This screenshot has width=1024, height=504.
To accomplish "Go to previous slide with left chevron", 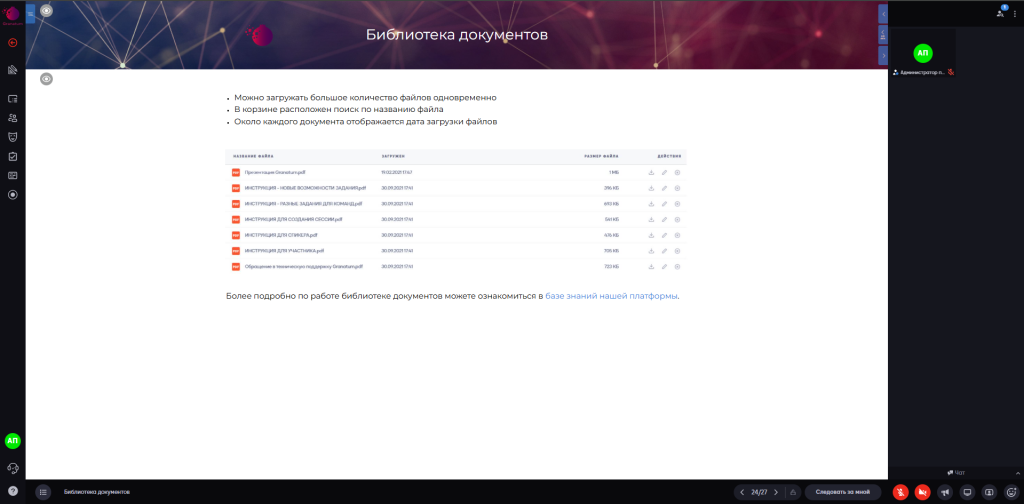I will coord(742,492).
